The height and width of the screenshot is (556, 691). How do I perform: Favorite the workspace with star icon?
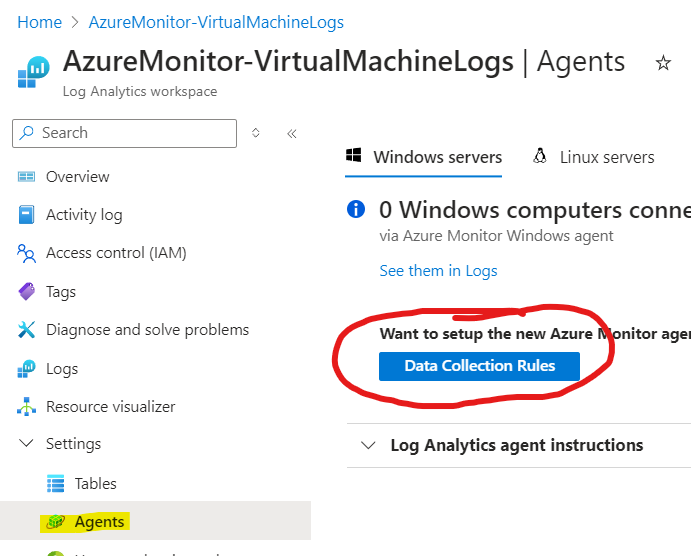[x=663, y=63]
